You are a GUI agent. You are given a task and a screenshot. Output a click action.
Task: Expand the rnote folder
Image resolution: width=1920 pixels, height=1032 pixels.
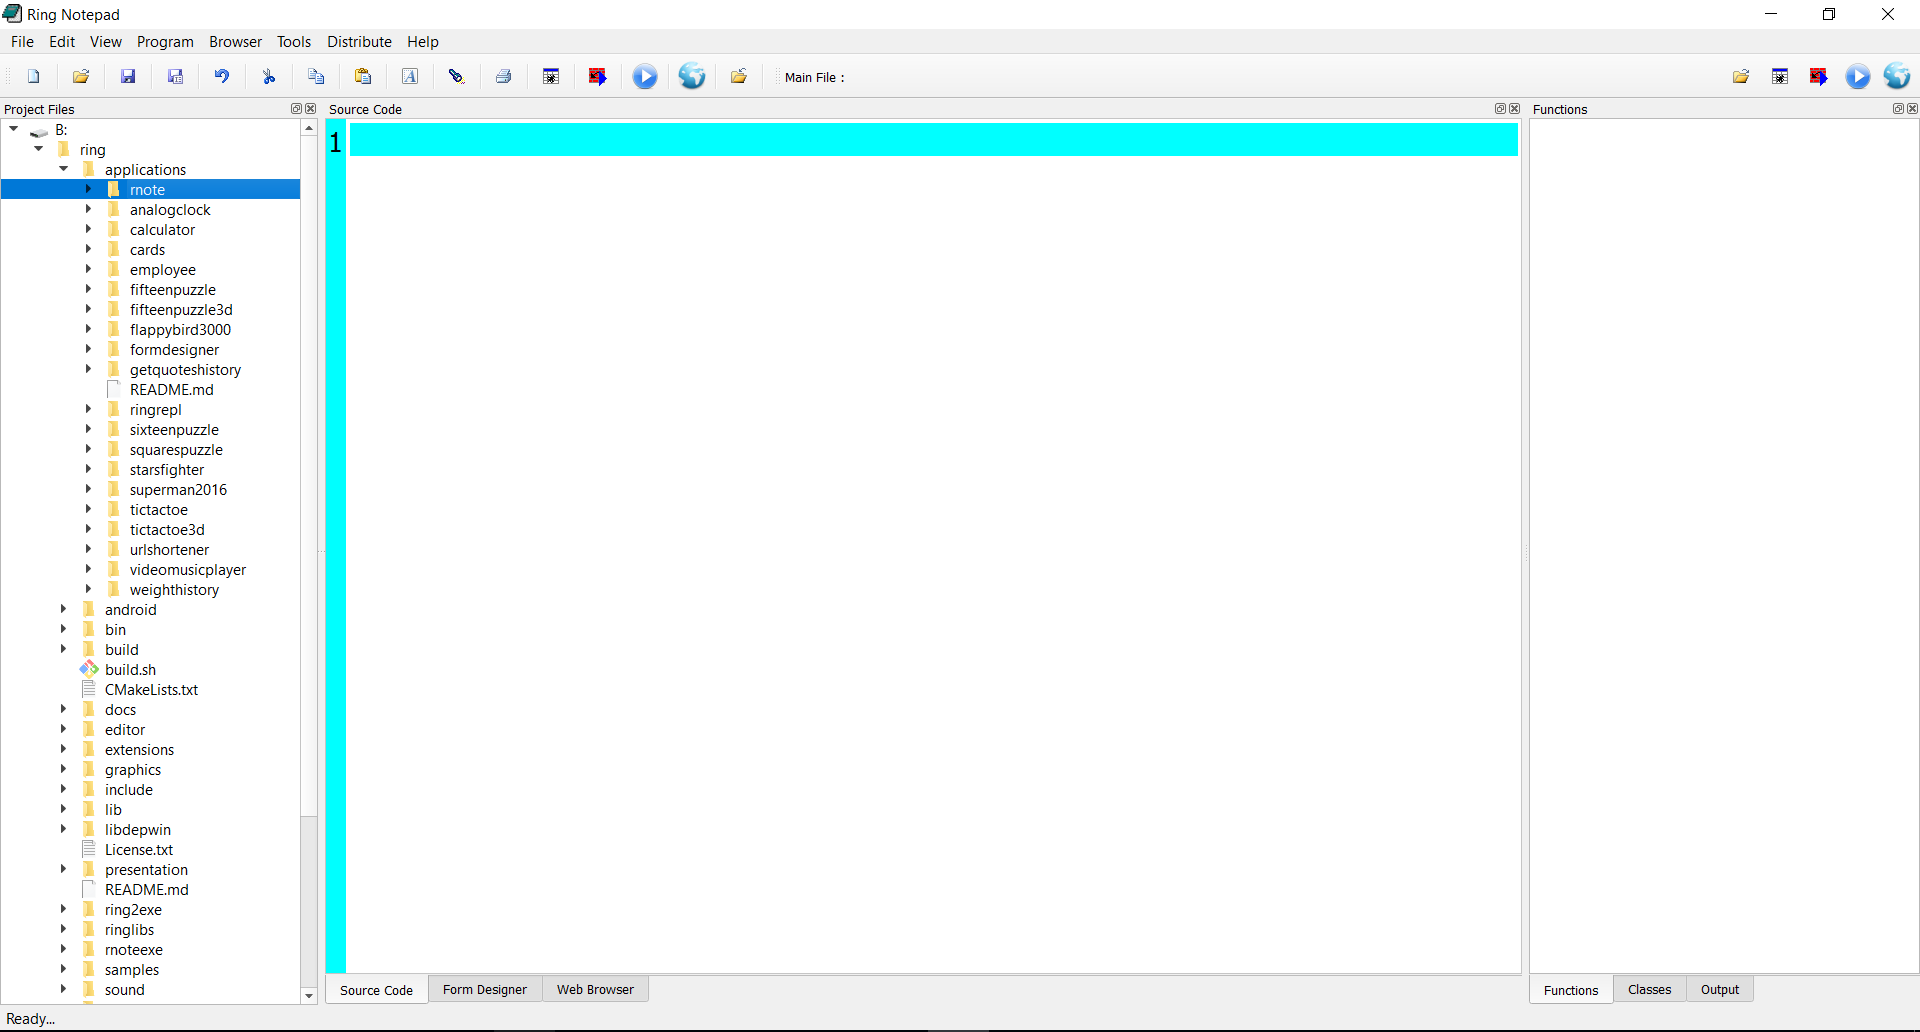coord(88,189)
